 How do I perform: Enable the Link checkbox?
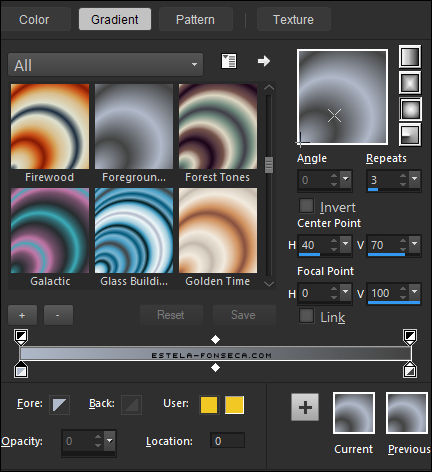click(307, 316)
